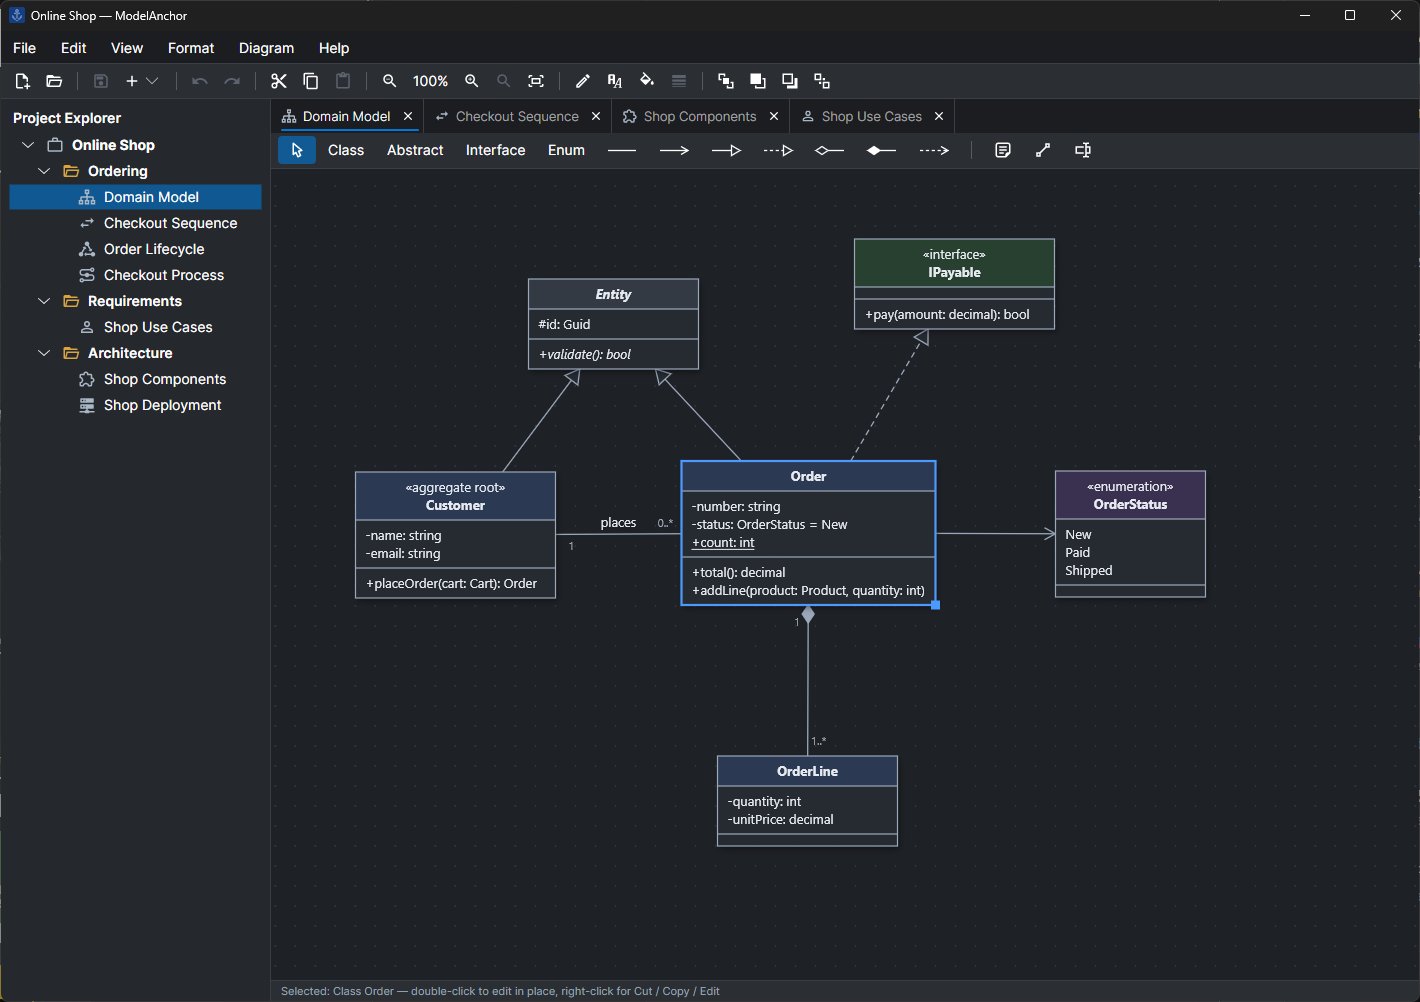Select the dashed dependency arrow tool
Viewport: 1420px width, 1002px height.
(933, 150)
